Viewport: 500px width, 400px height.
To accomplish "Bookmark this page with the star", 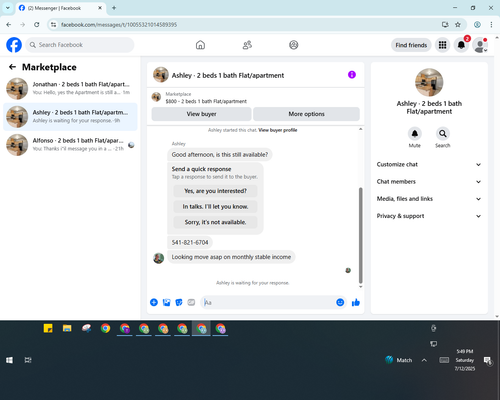I will pyautogui.click(x=458, y=25).
